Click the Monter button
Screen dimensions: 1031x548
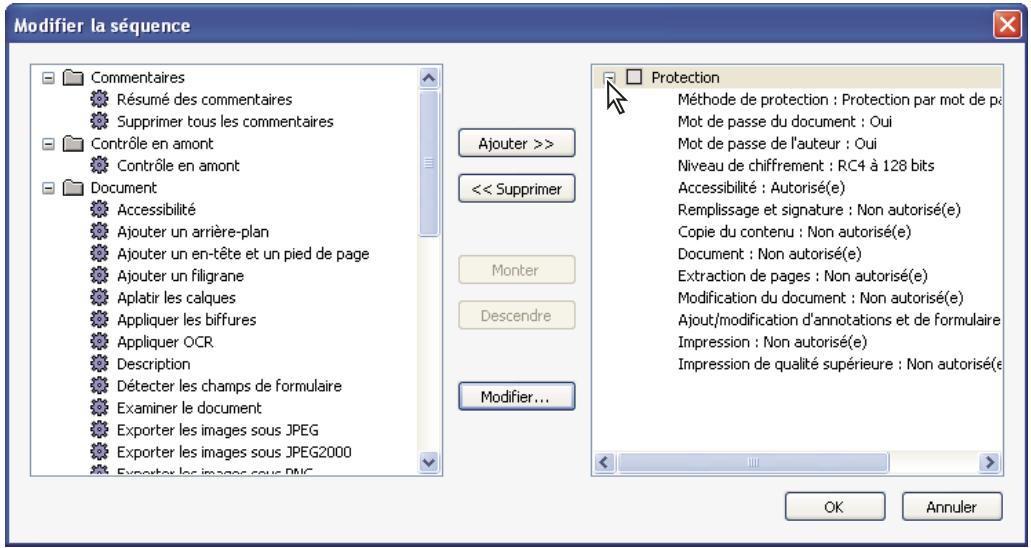click(x=517, y=270)
